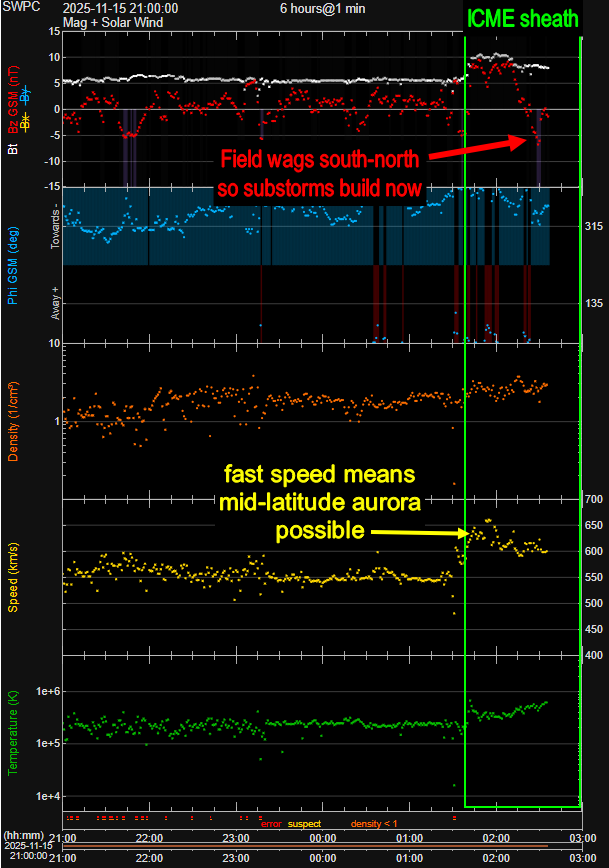Click the 700 tick on speed axis
The height and width of the screenshot is (868, 609).
(594, 499)
